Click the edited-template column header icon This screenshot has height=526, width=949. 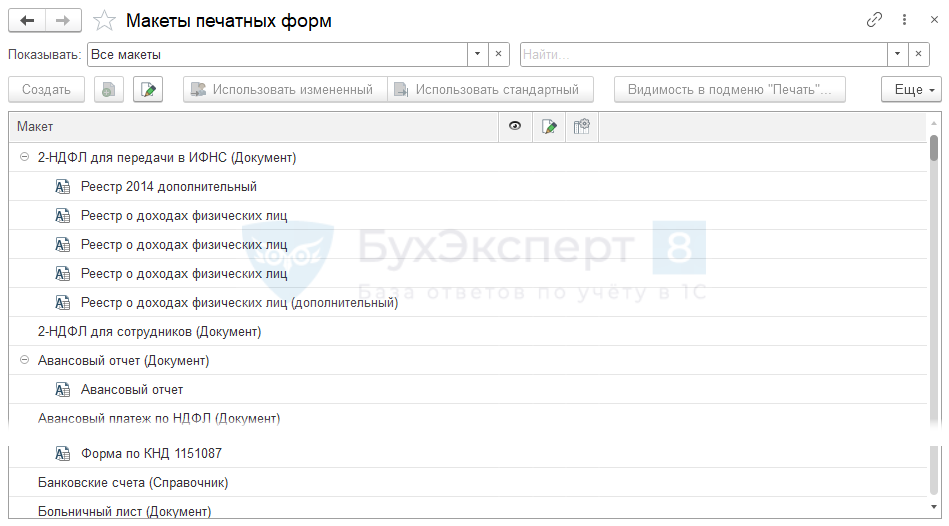click(548, 126)
